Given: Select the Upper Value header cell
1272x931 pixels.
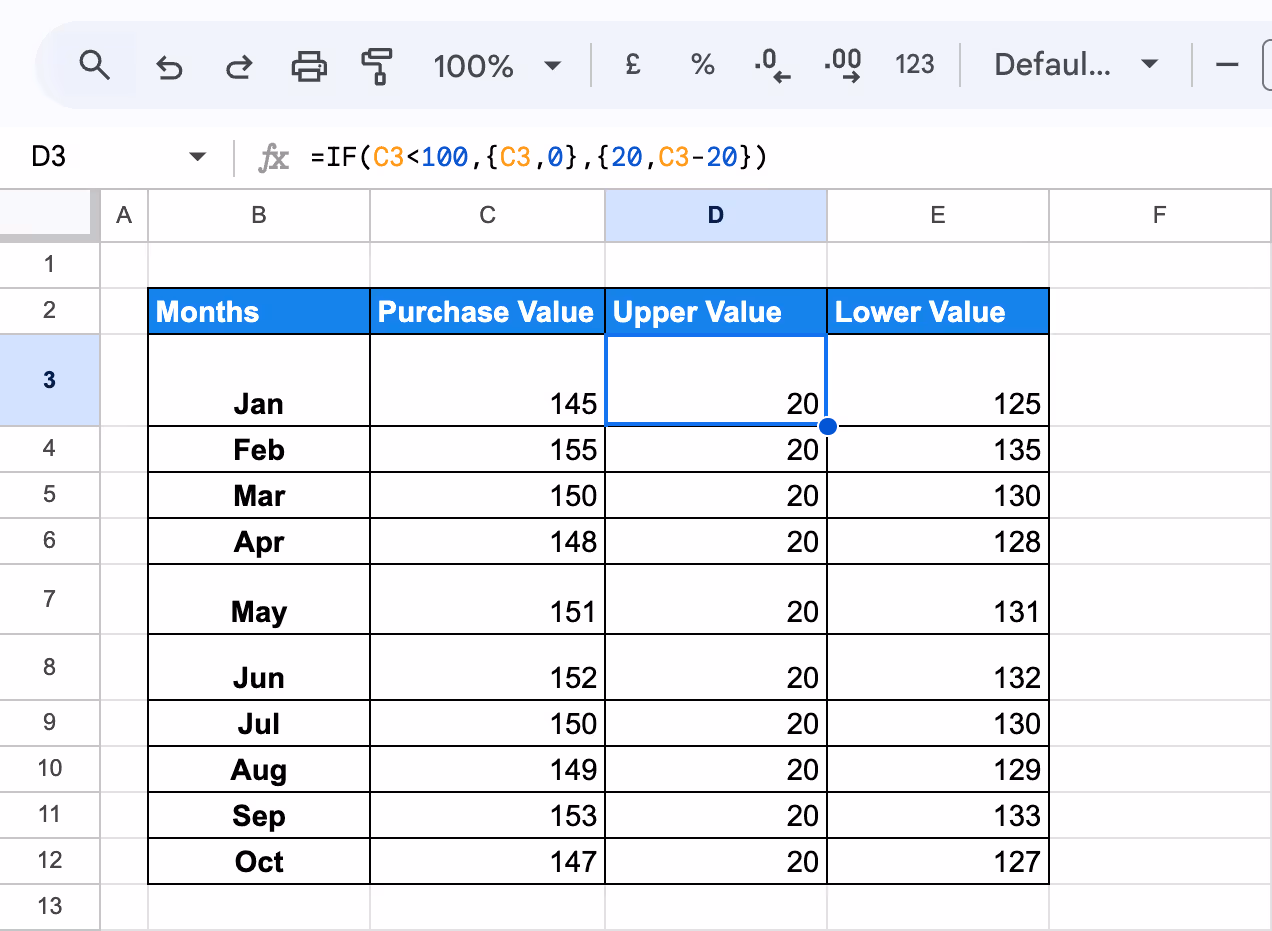Looking at the screenshot, I should click(x=715, y=311).
